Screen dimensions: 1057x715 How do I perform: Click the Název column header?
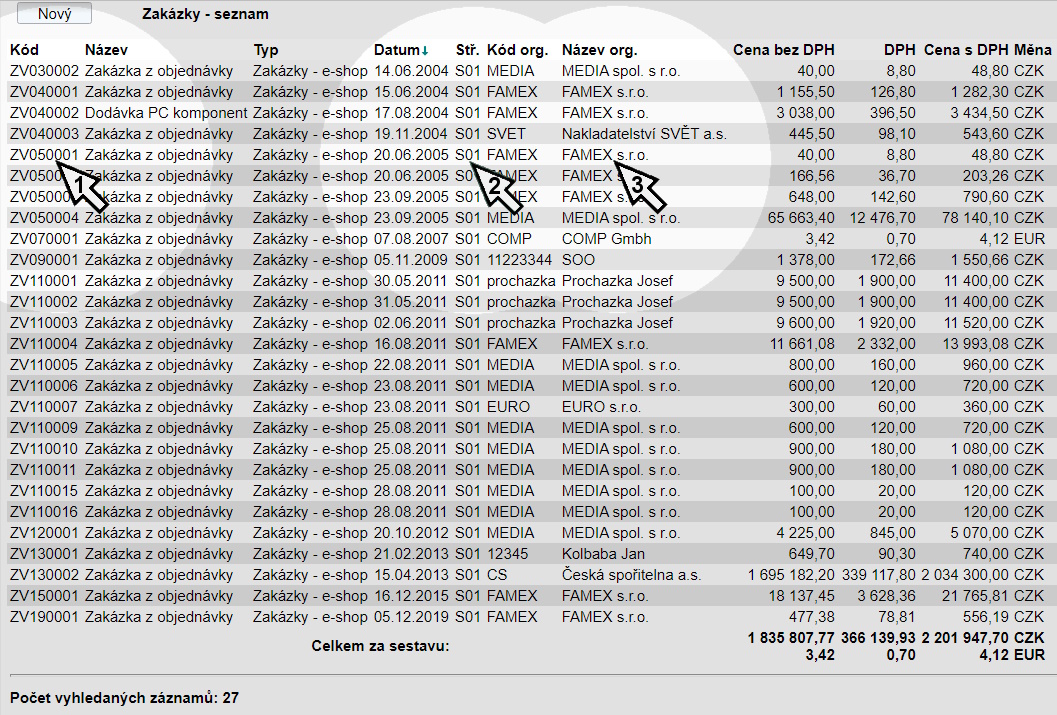pyautogui.click(x=106, y=50)
